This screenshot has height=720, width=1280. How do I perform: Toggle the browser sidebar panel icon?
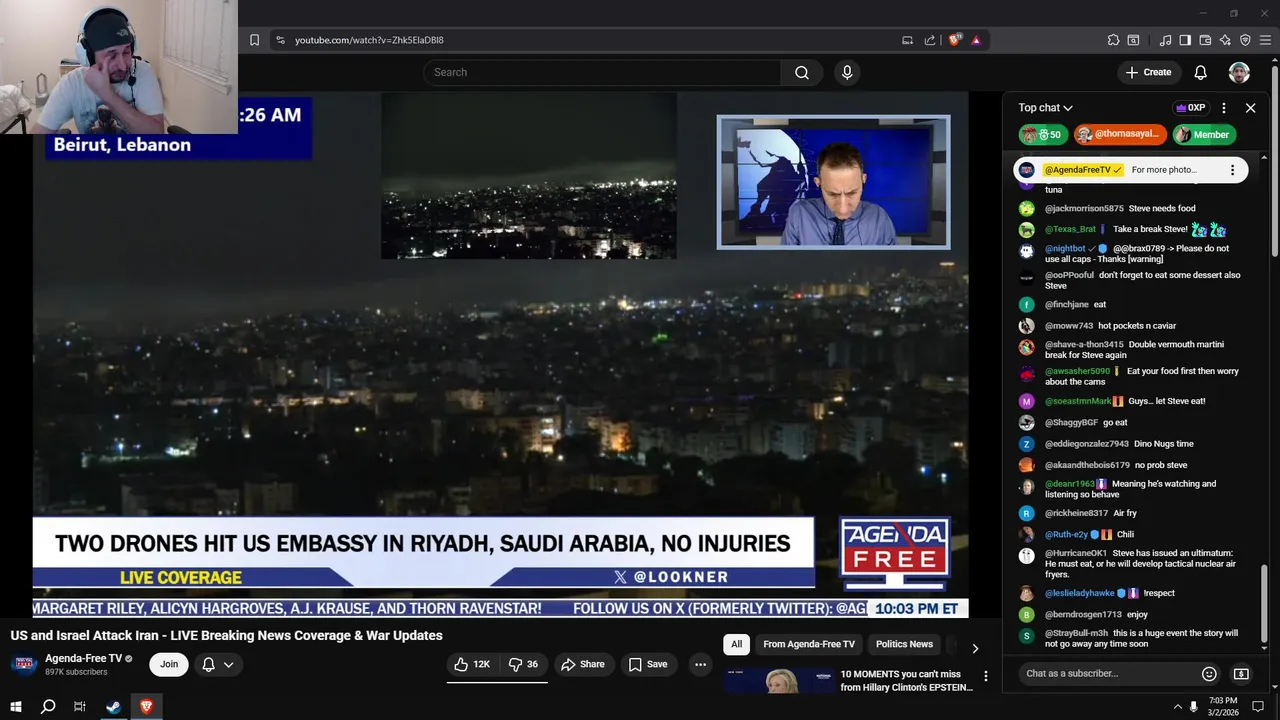[x=1185, y=40]
